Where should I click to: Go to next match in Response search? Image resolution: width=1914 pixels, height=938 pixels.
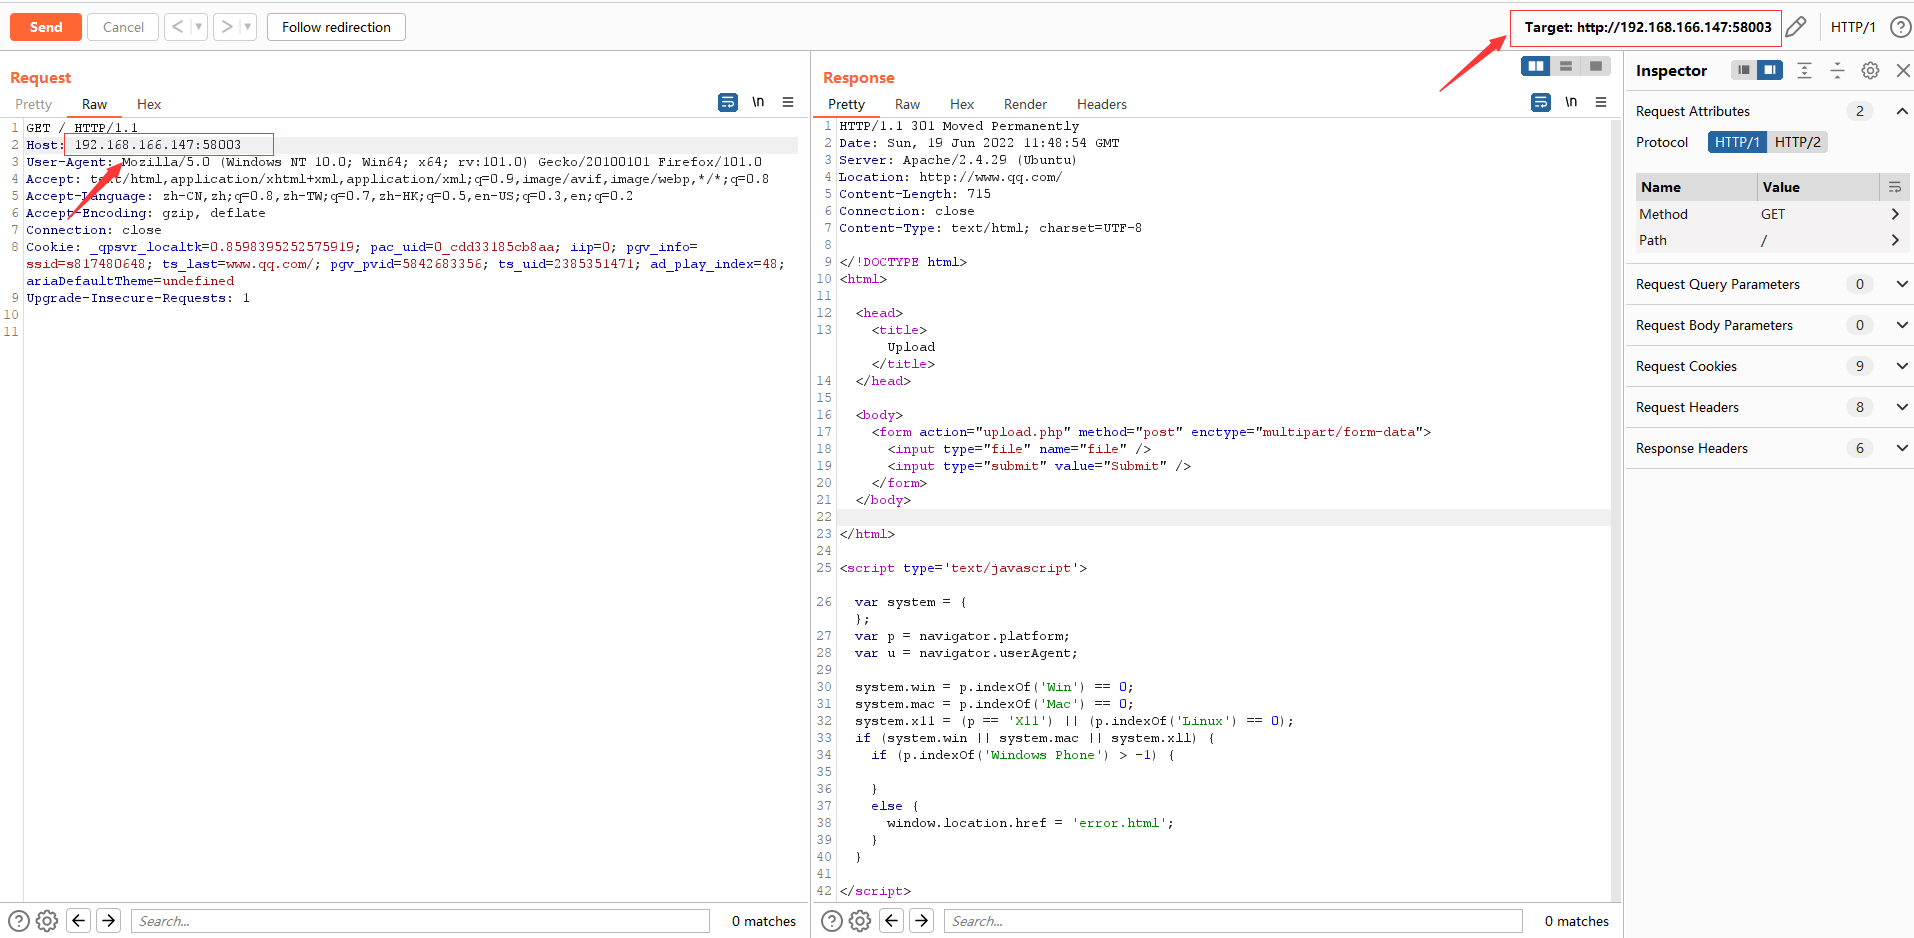coord(922,921)
